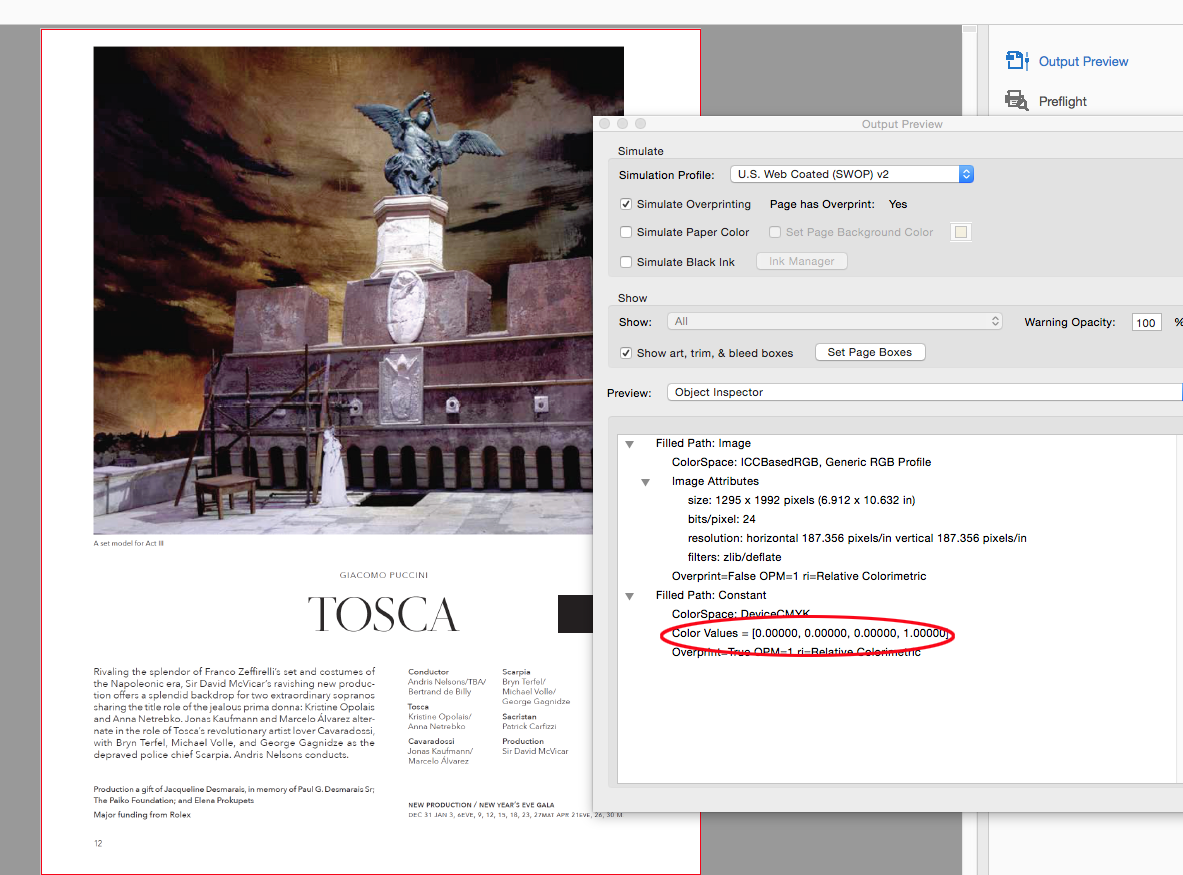
Task: Enable the Simulate Paper Color checkbox
Action: [x=625, y=232]
